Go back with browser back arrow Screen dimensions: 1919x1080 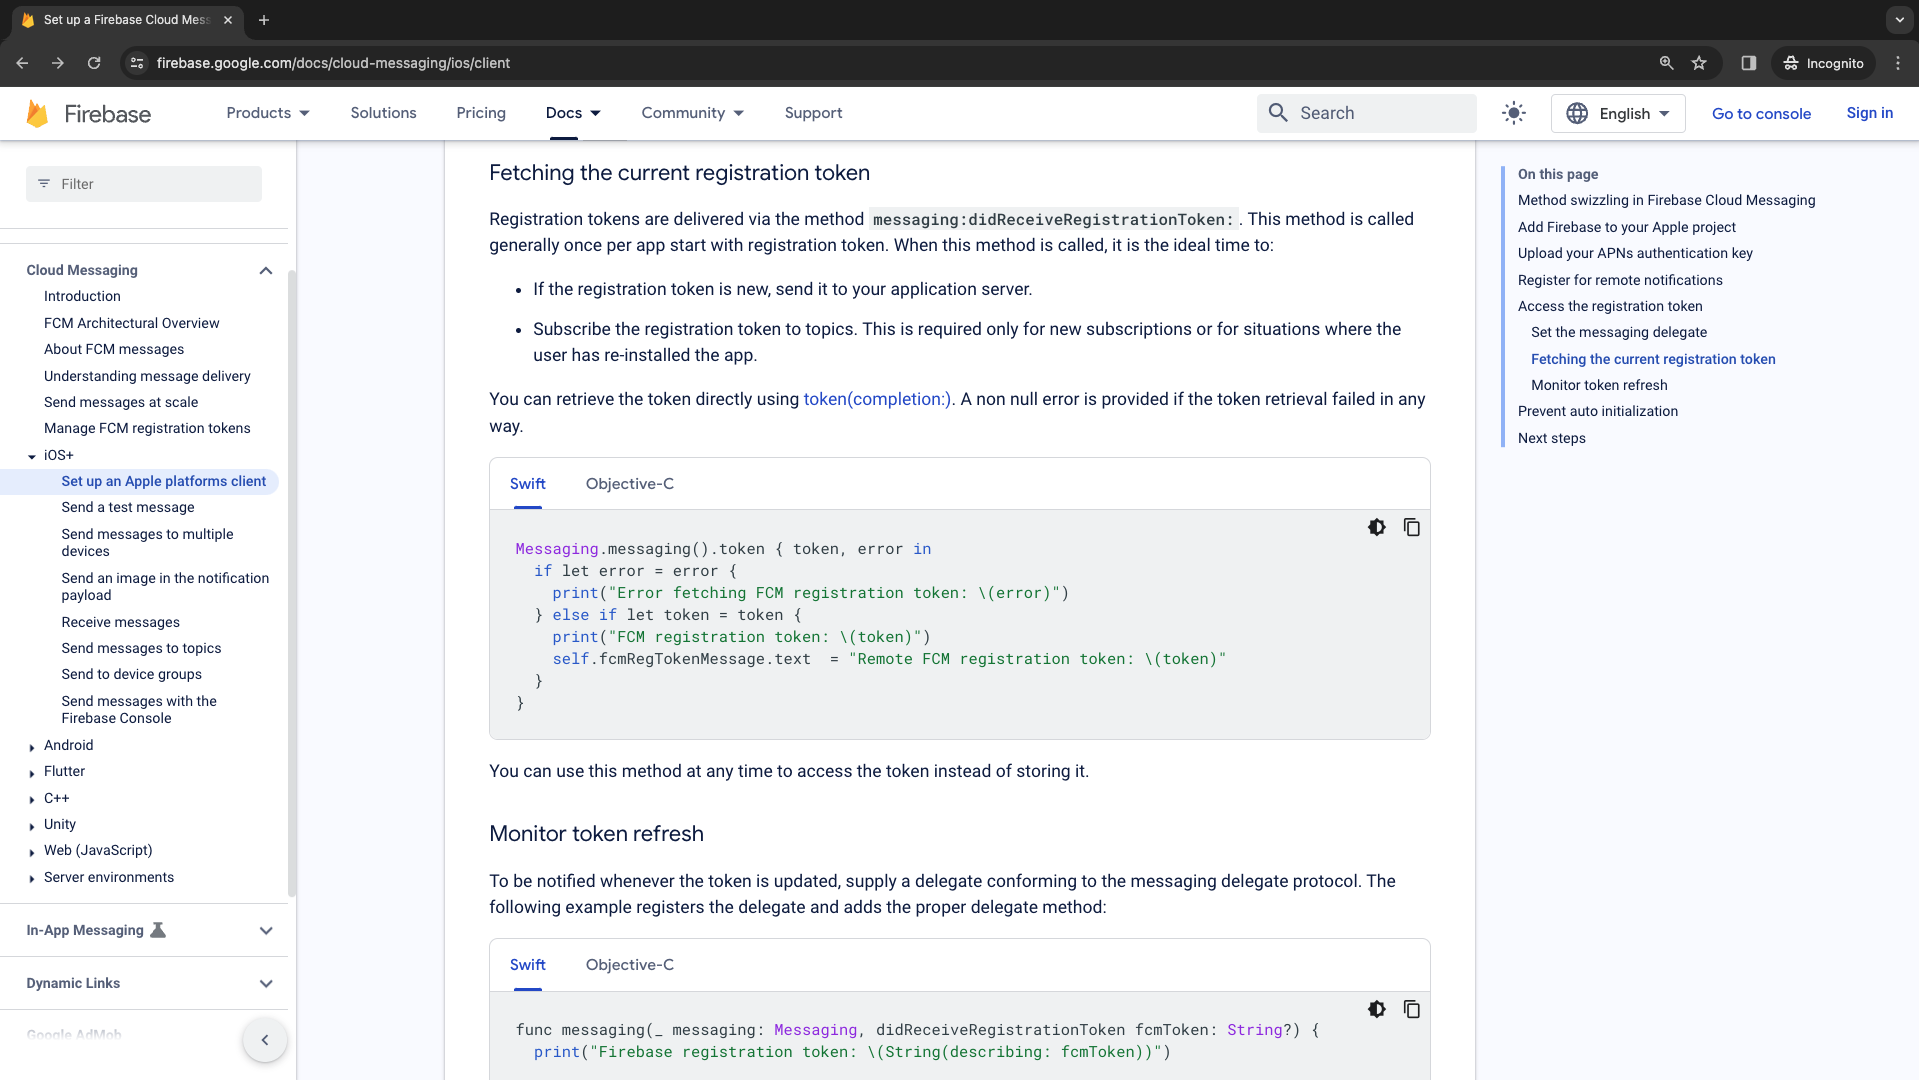(22, 63)
